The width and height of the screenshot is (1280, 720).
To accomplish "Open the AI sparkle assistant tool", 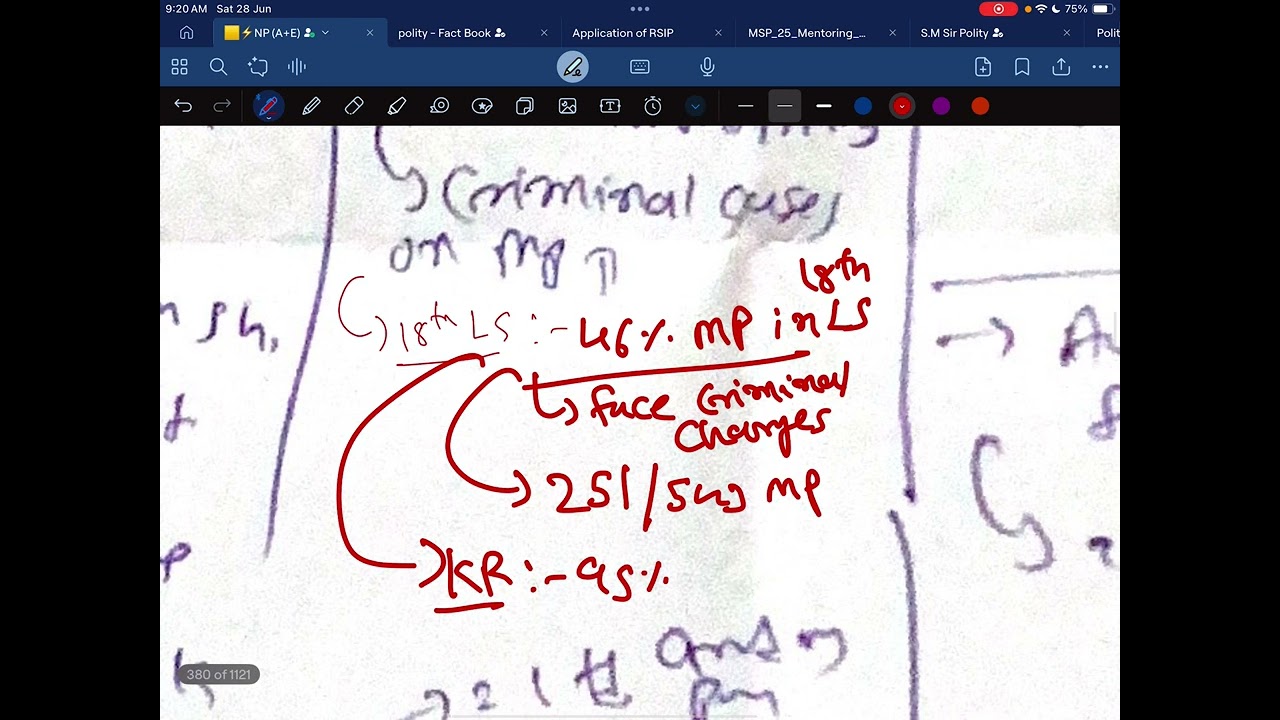I will tap(258, 67).
